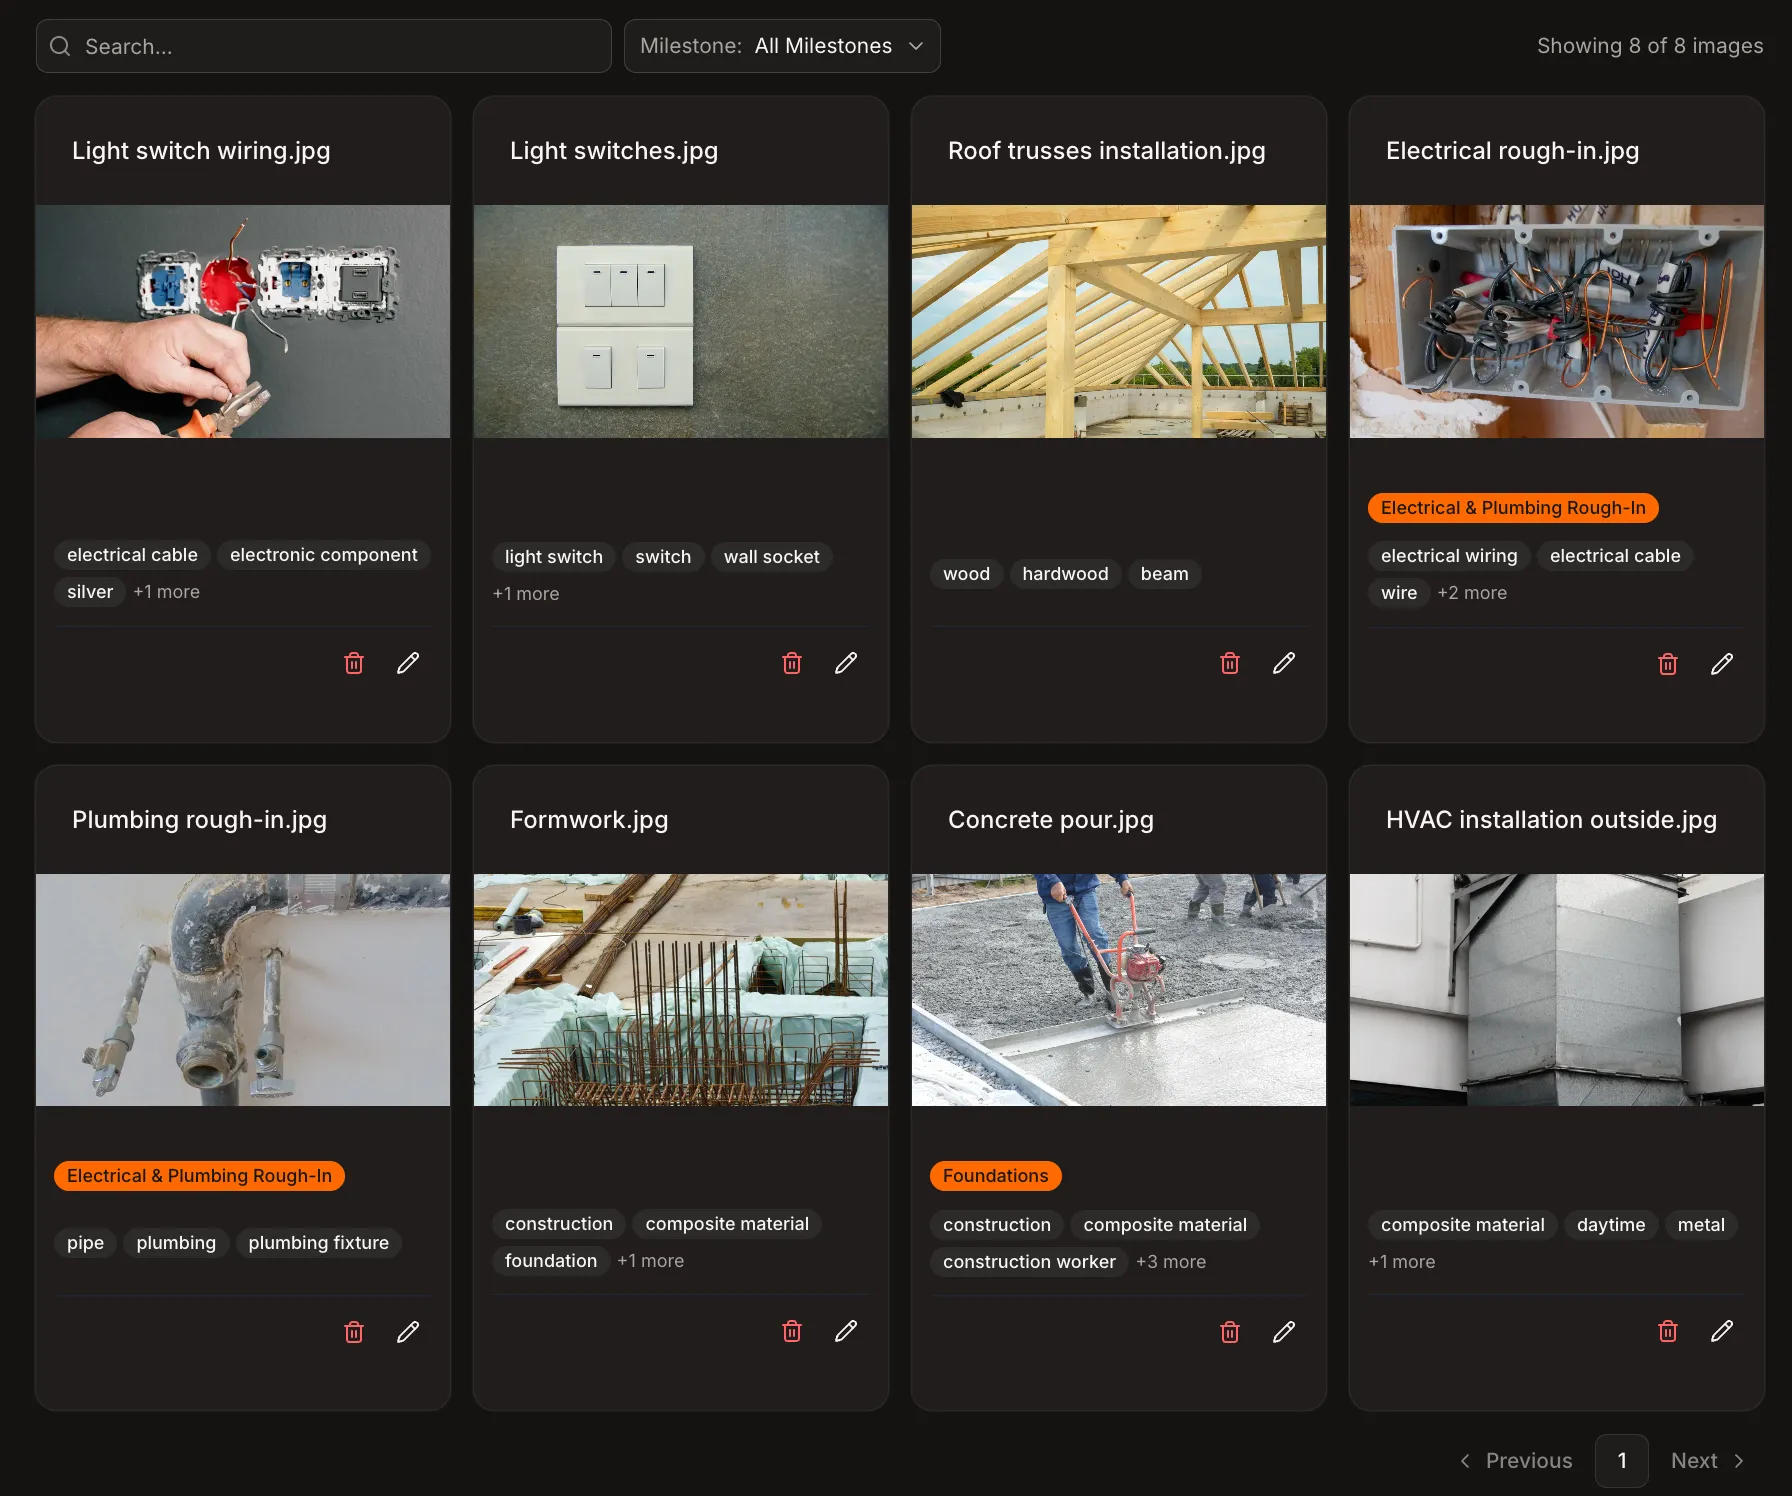Open the Milestone filter dropdown
Viewport: 1792px width, 1496px height.
[782, 46]
